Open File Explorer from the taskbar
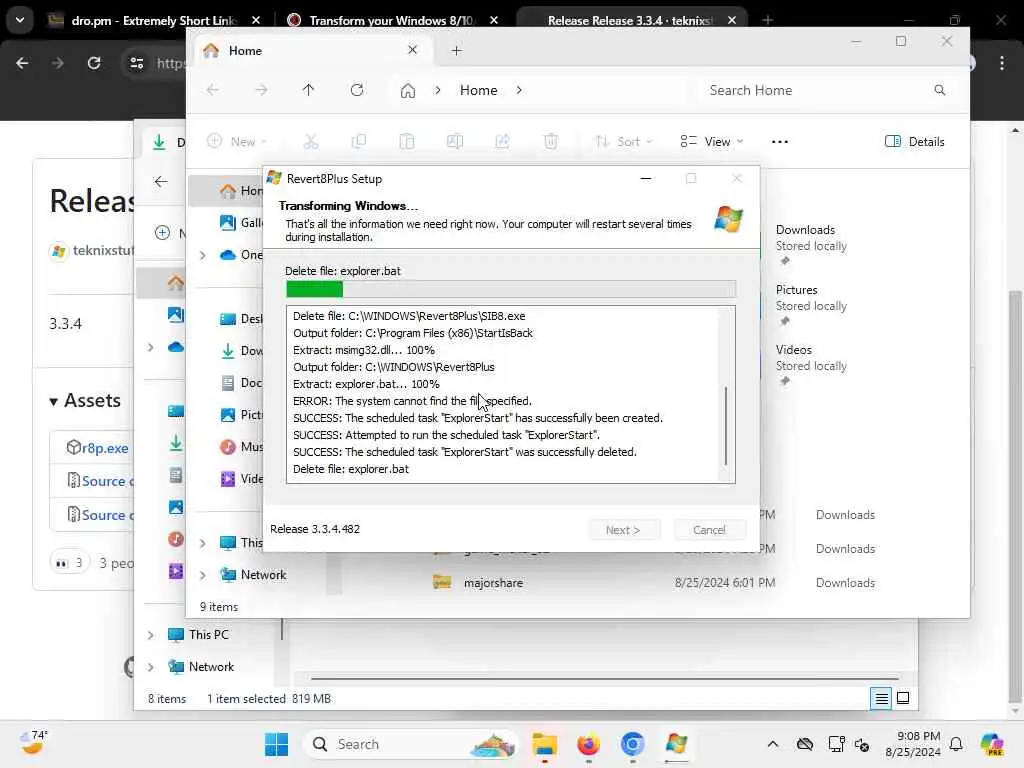Screen dimensions: 1024x768 click(x=544, y=744)
